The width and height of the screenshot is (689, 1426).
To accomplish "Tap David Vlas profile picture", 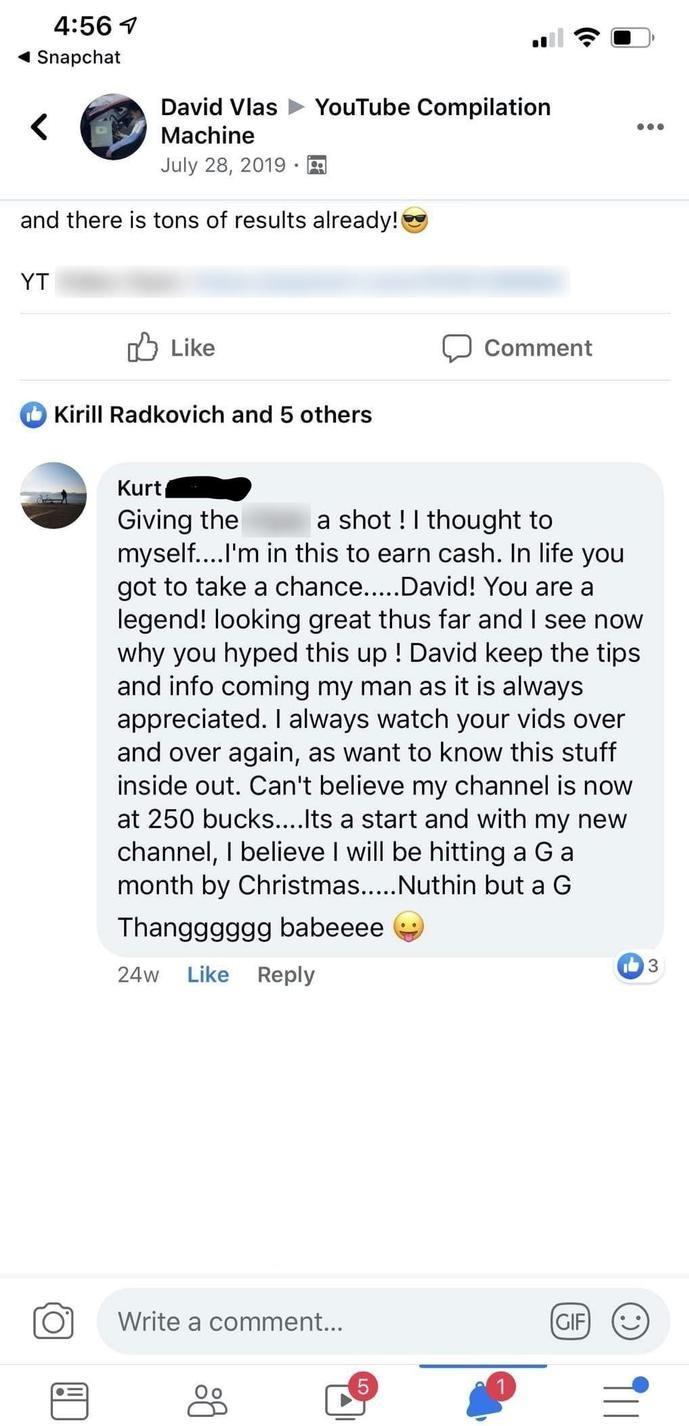I will tap(113, 127).
